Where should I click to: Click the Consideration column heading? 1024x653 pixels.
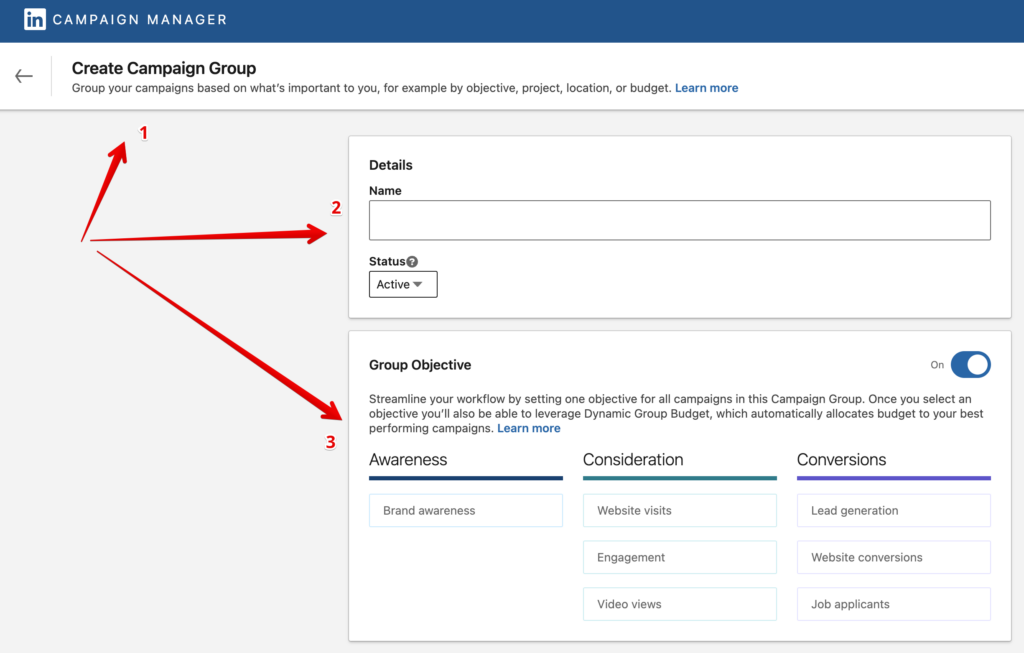tap(633, 460)
